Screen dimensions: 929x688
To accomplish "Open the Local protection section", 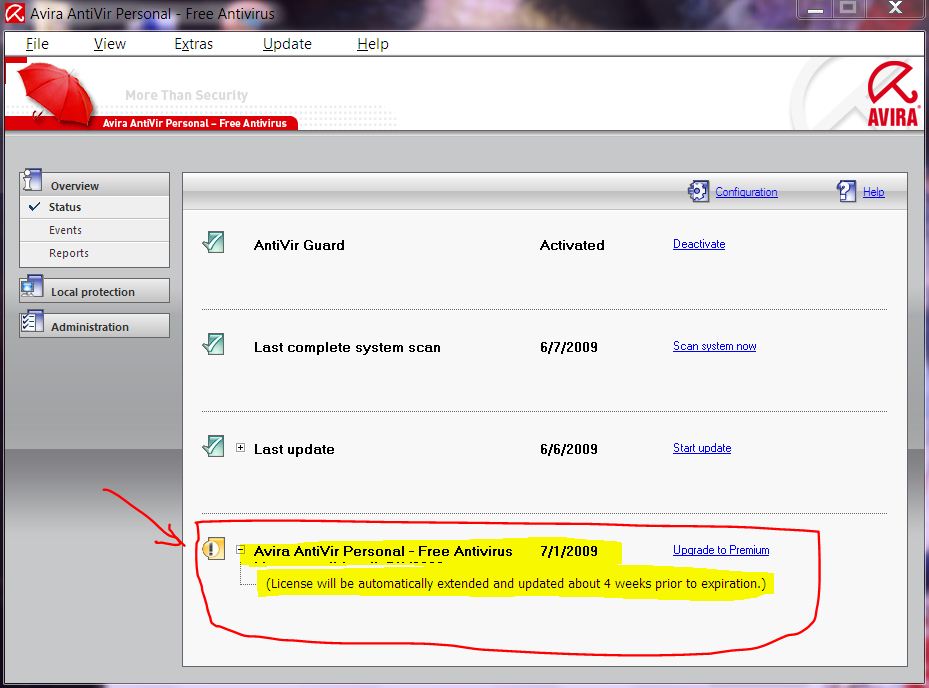I will coord(95,291).
